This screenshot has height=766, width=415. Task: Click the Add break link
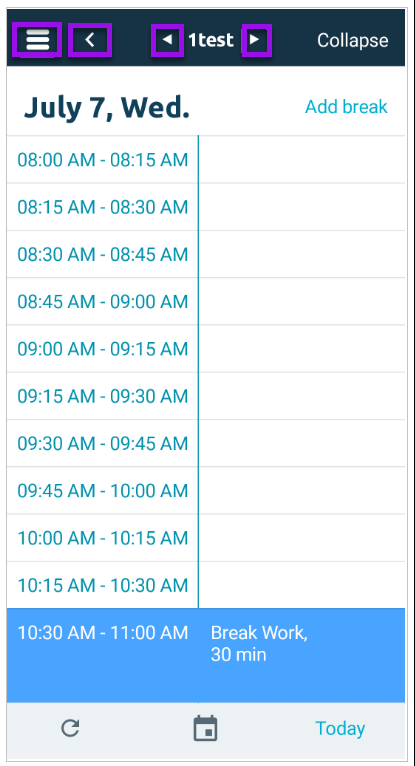point(346,106)
